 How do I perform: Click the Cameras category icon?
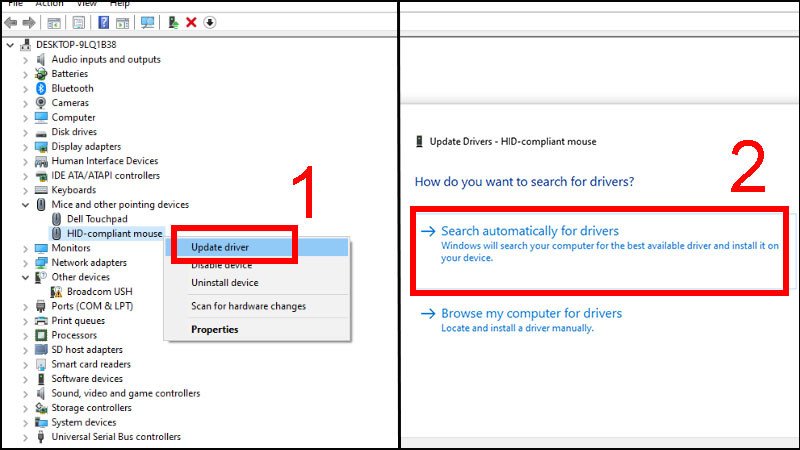click(41, 103)
